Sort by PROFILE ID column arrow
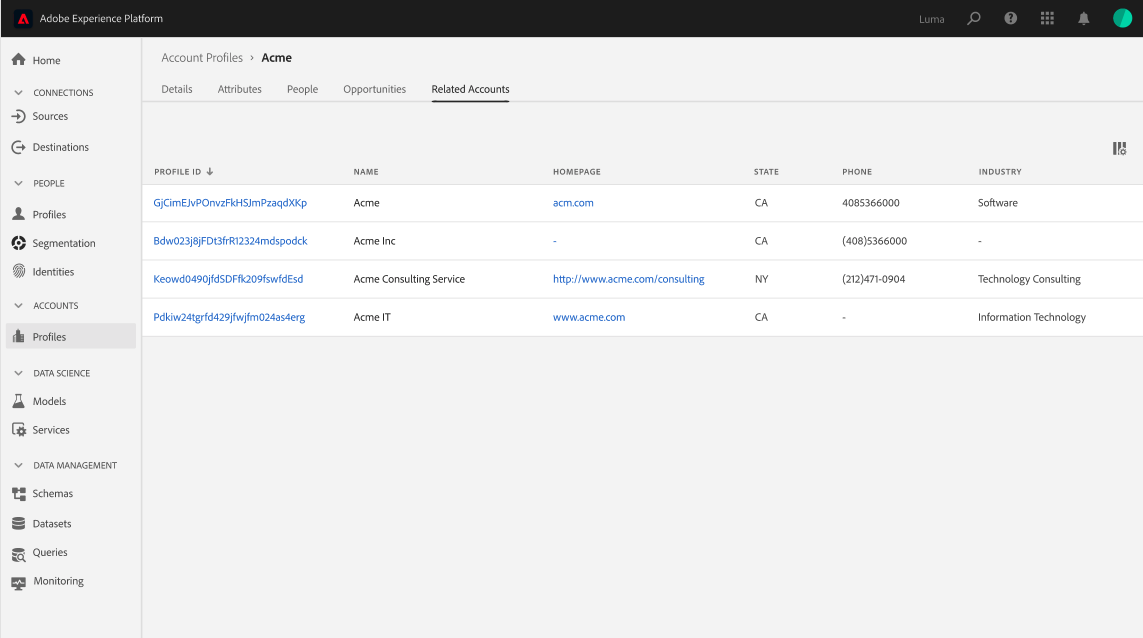Viewport: 1143px width, 638px height. click(210, 171)
